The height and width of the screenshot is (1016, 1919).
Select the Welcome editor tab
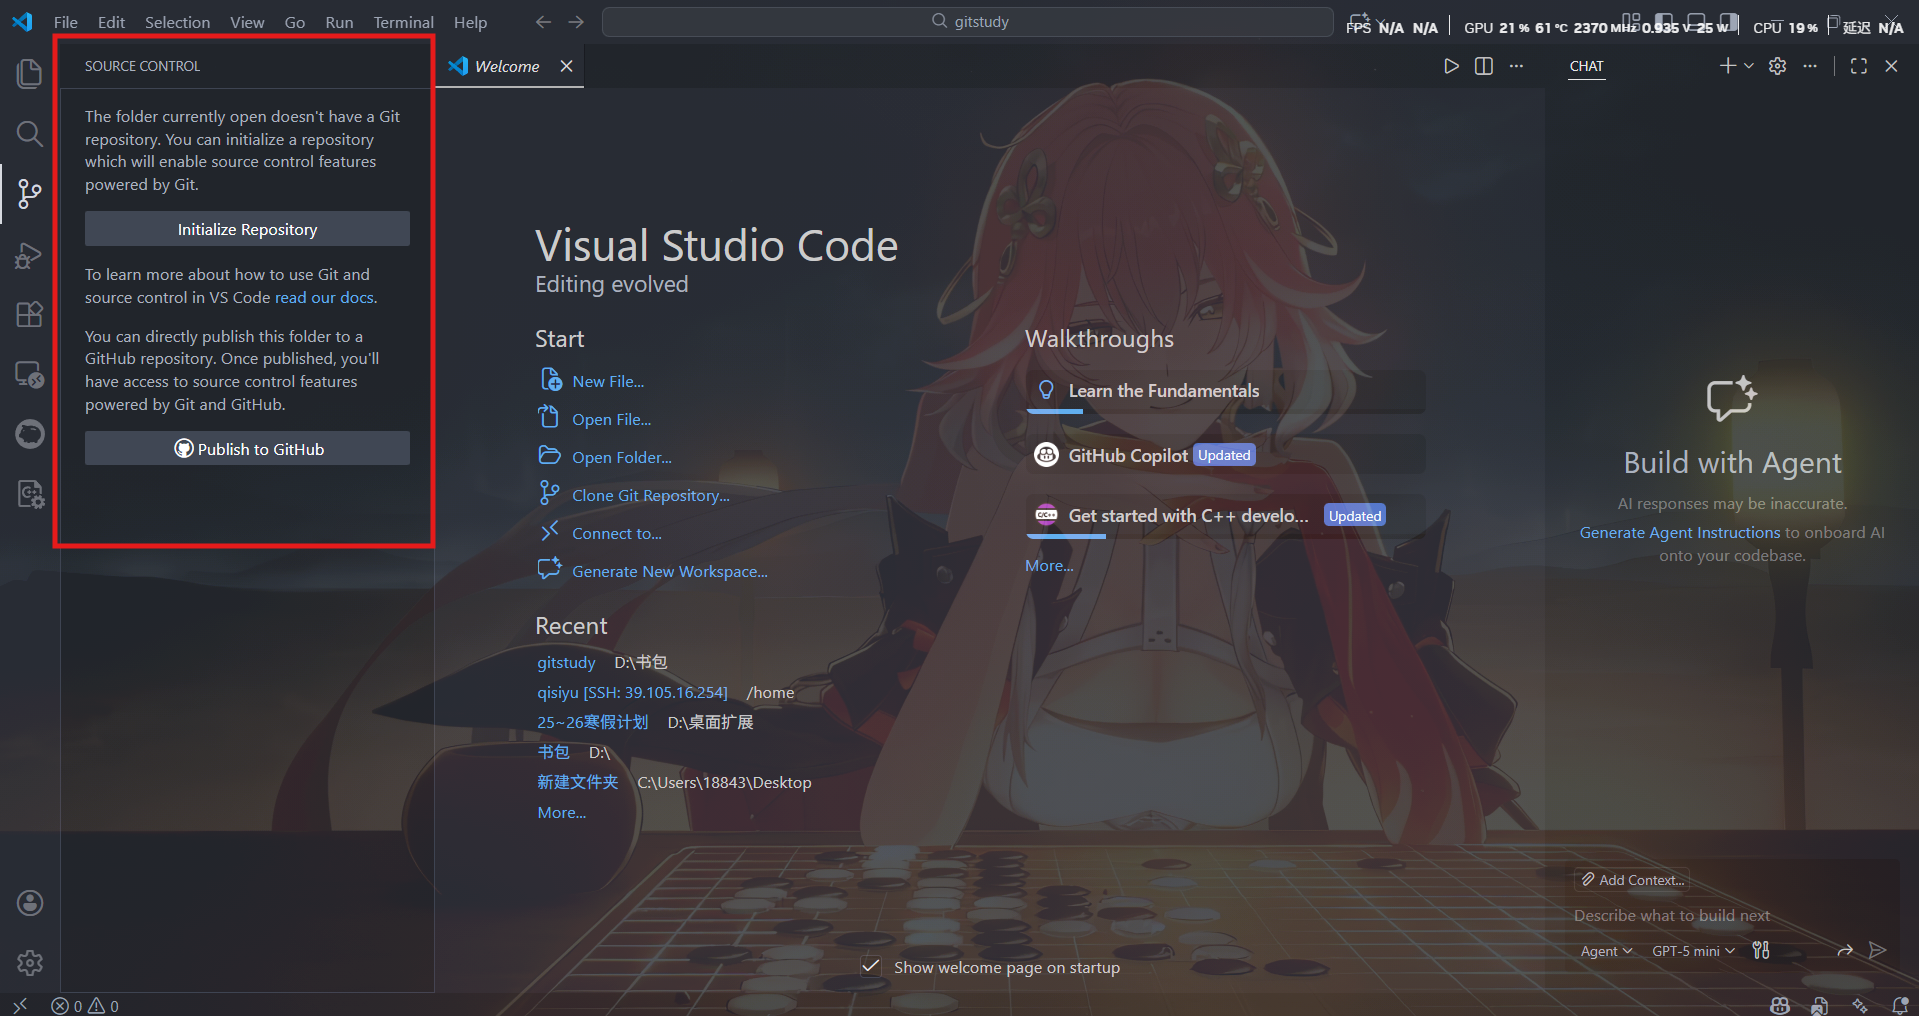pyautogui.click(x=508, y=66)
